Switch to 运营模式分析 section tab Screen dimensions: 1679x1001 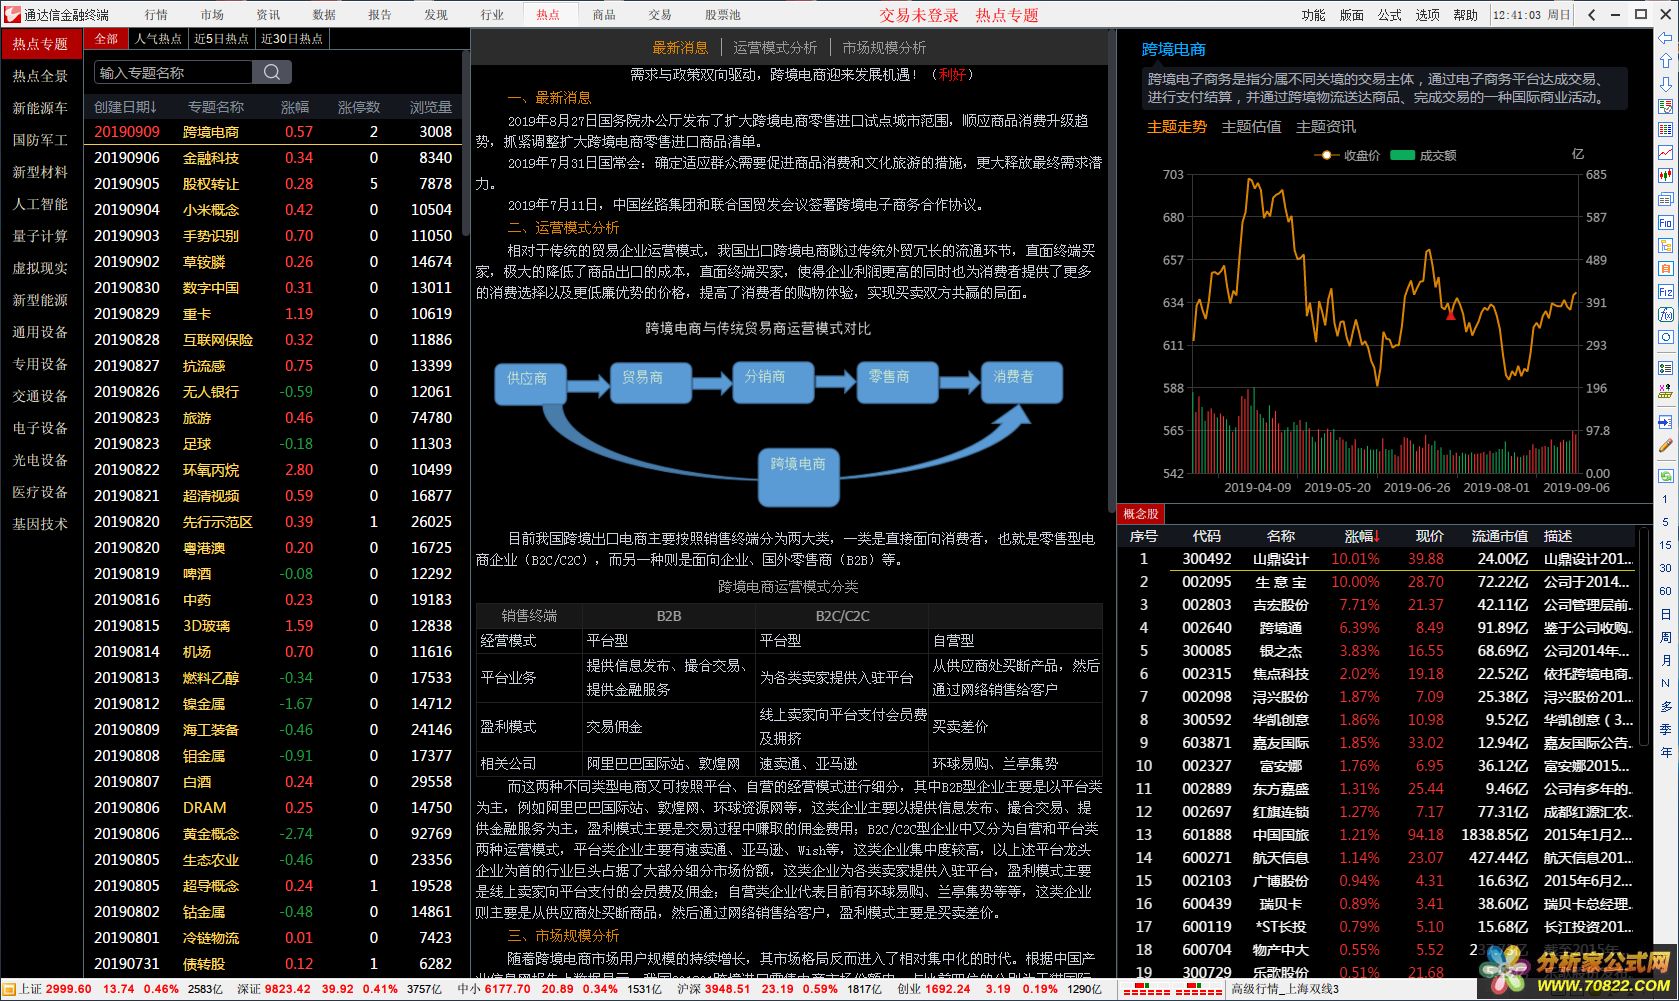click(775, 48)
